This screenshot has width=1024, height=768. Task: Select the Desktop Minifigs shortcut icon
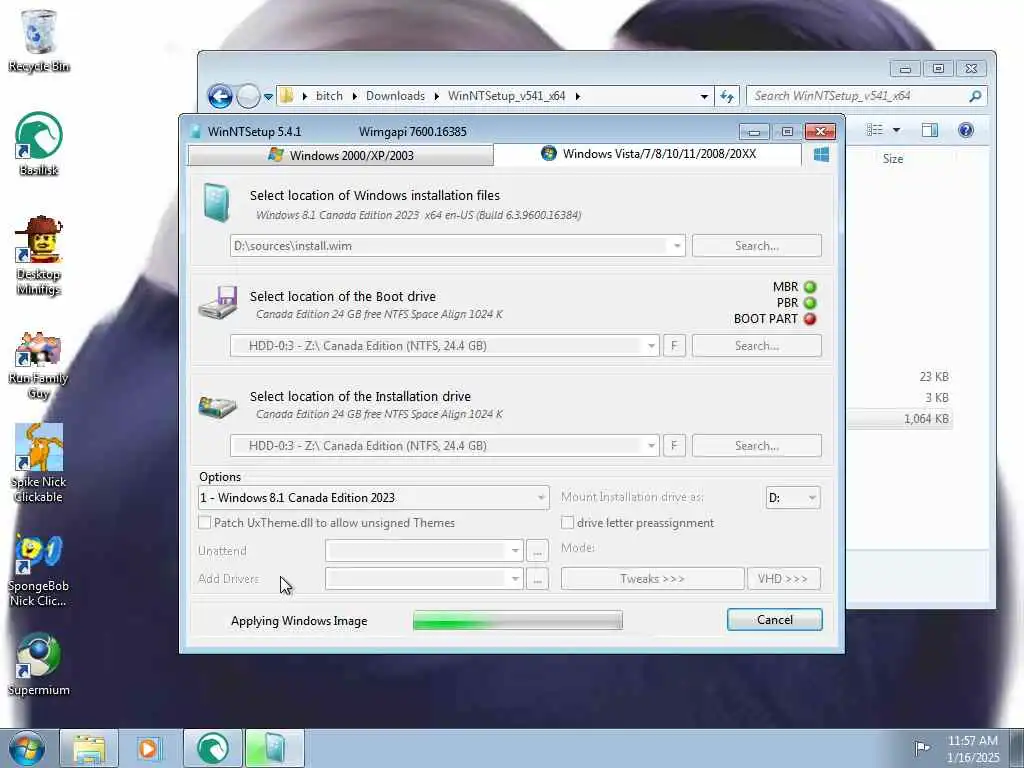[39, 255]
